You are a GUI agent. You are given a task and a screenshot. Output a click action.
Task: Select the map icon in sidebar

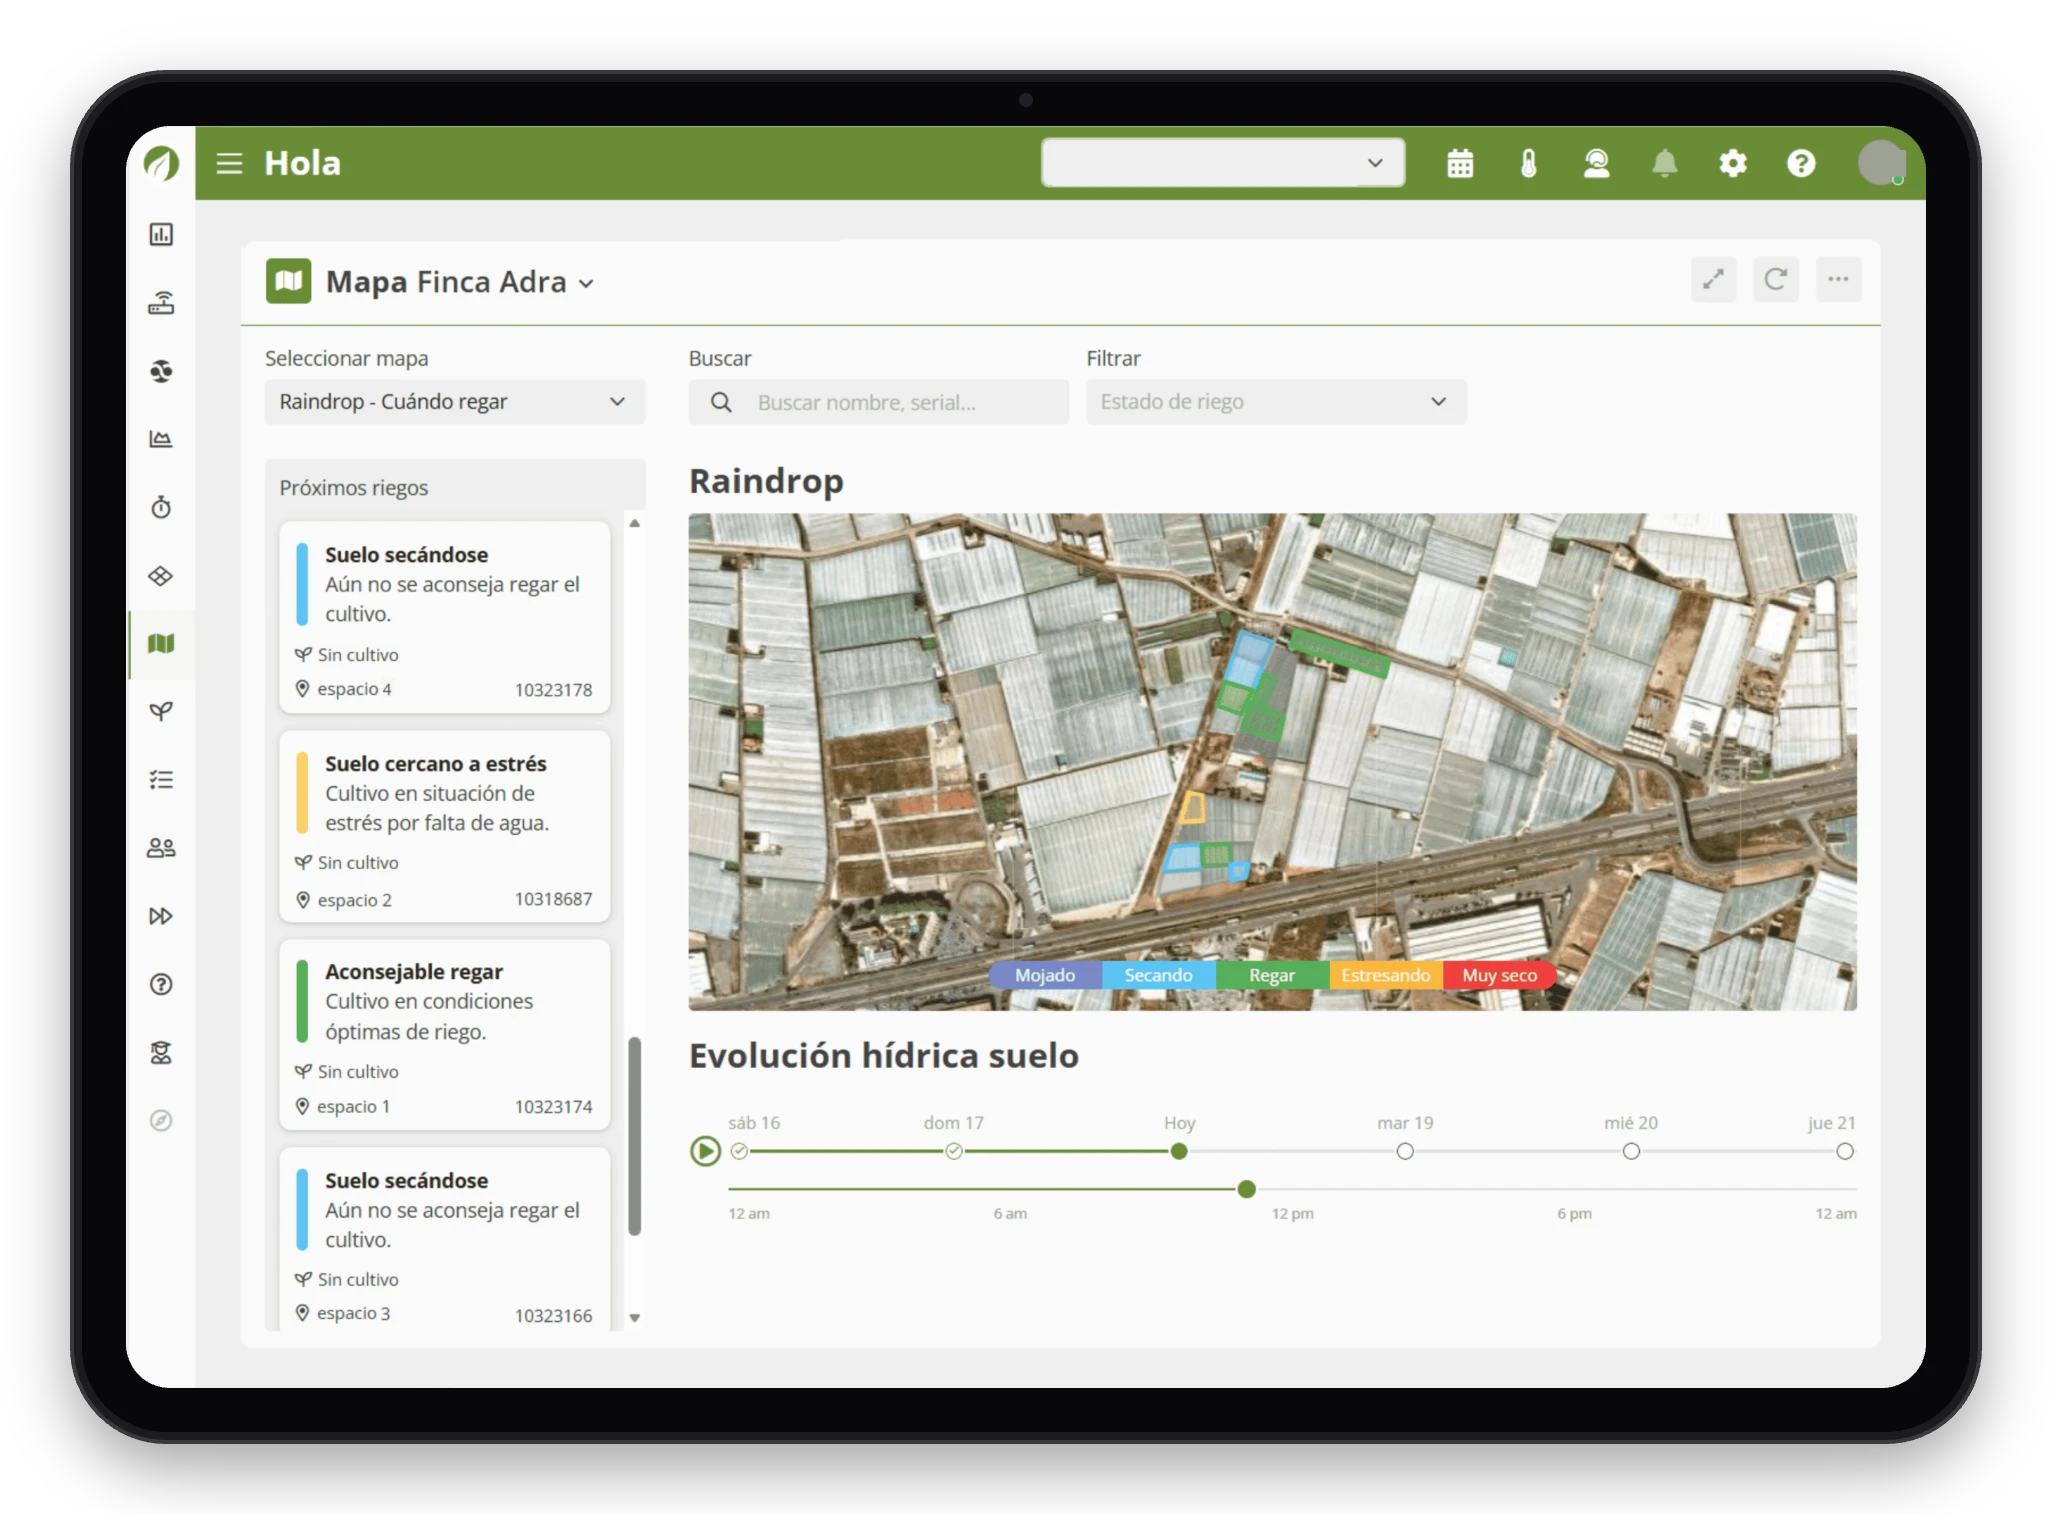pos(161,643)
